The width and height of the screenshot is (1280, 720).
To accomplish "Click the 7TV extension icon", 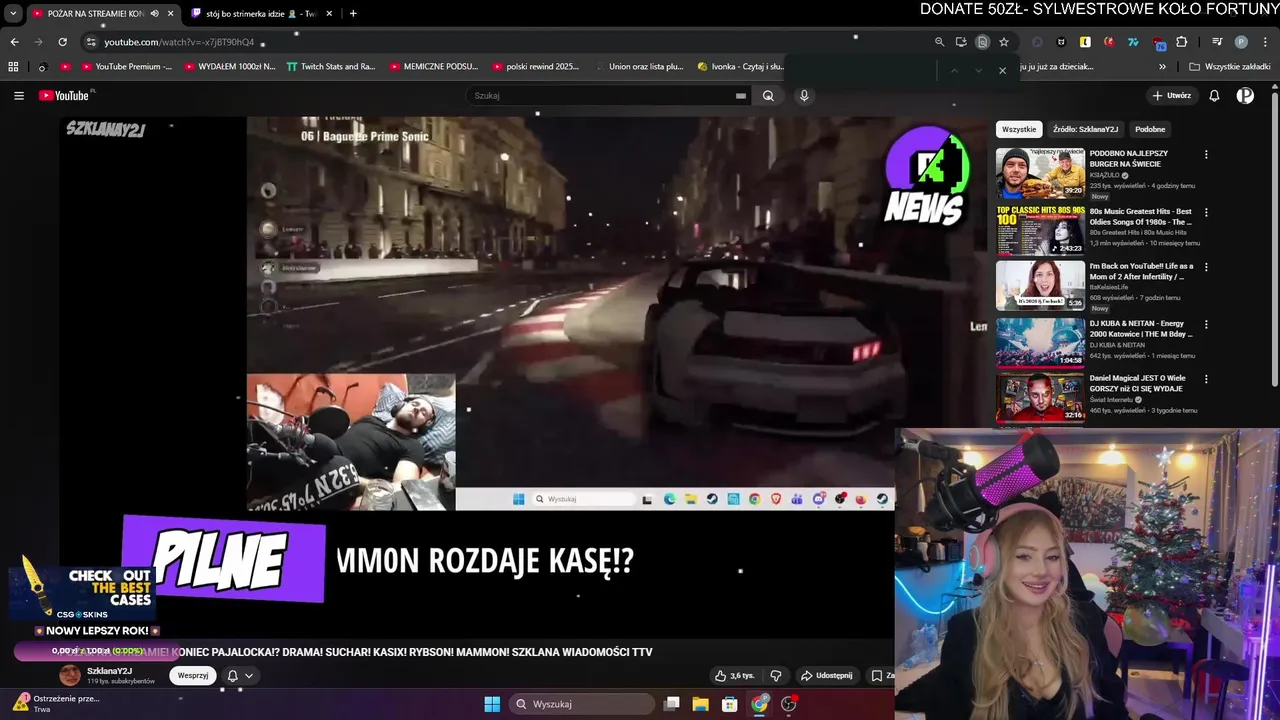I will click(1133, 42).
